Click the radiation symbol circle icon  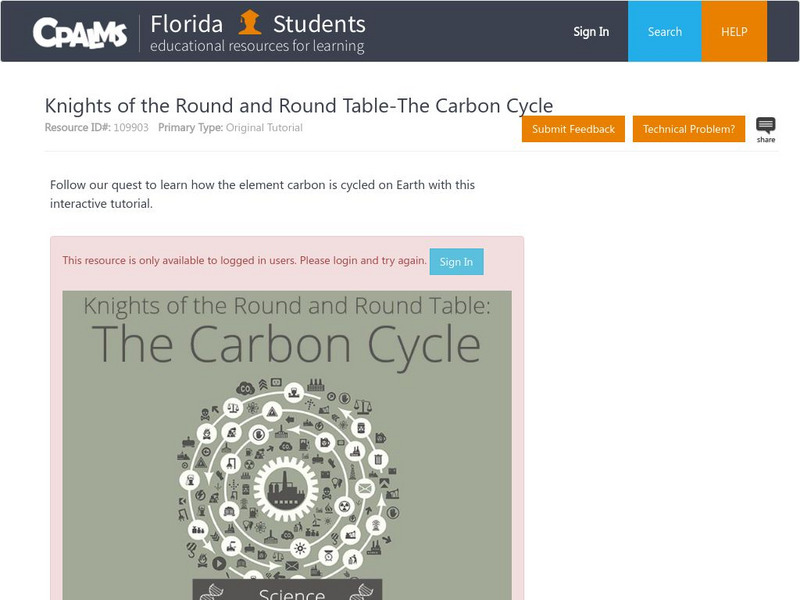pos(344,507)
